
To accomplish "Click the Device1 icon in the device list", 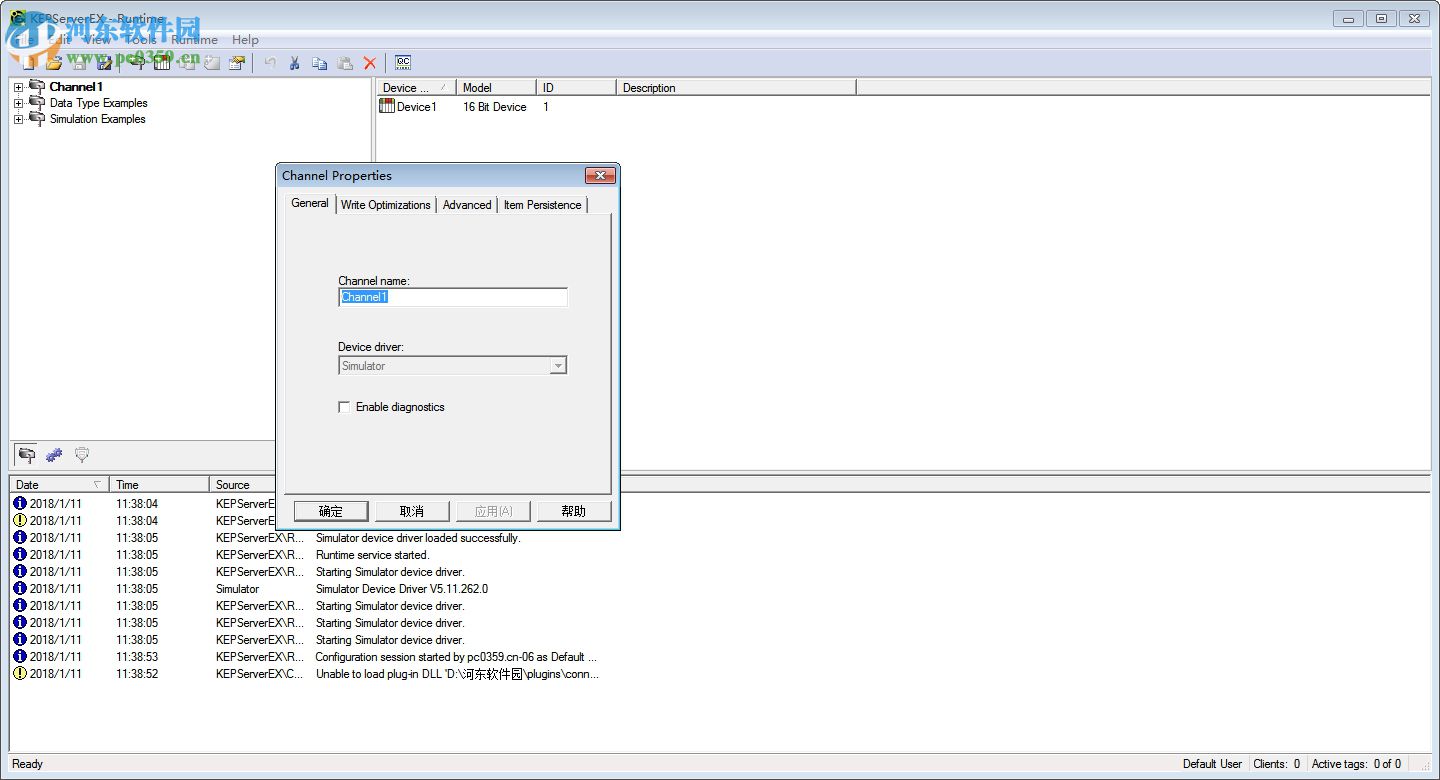I will pos(387,106).
